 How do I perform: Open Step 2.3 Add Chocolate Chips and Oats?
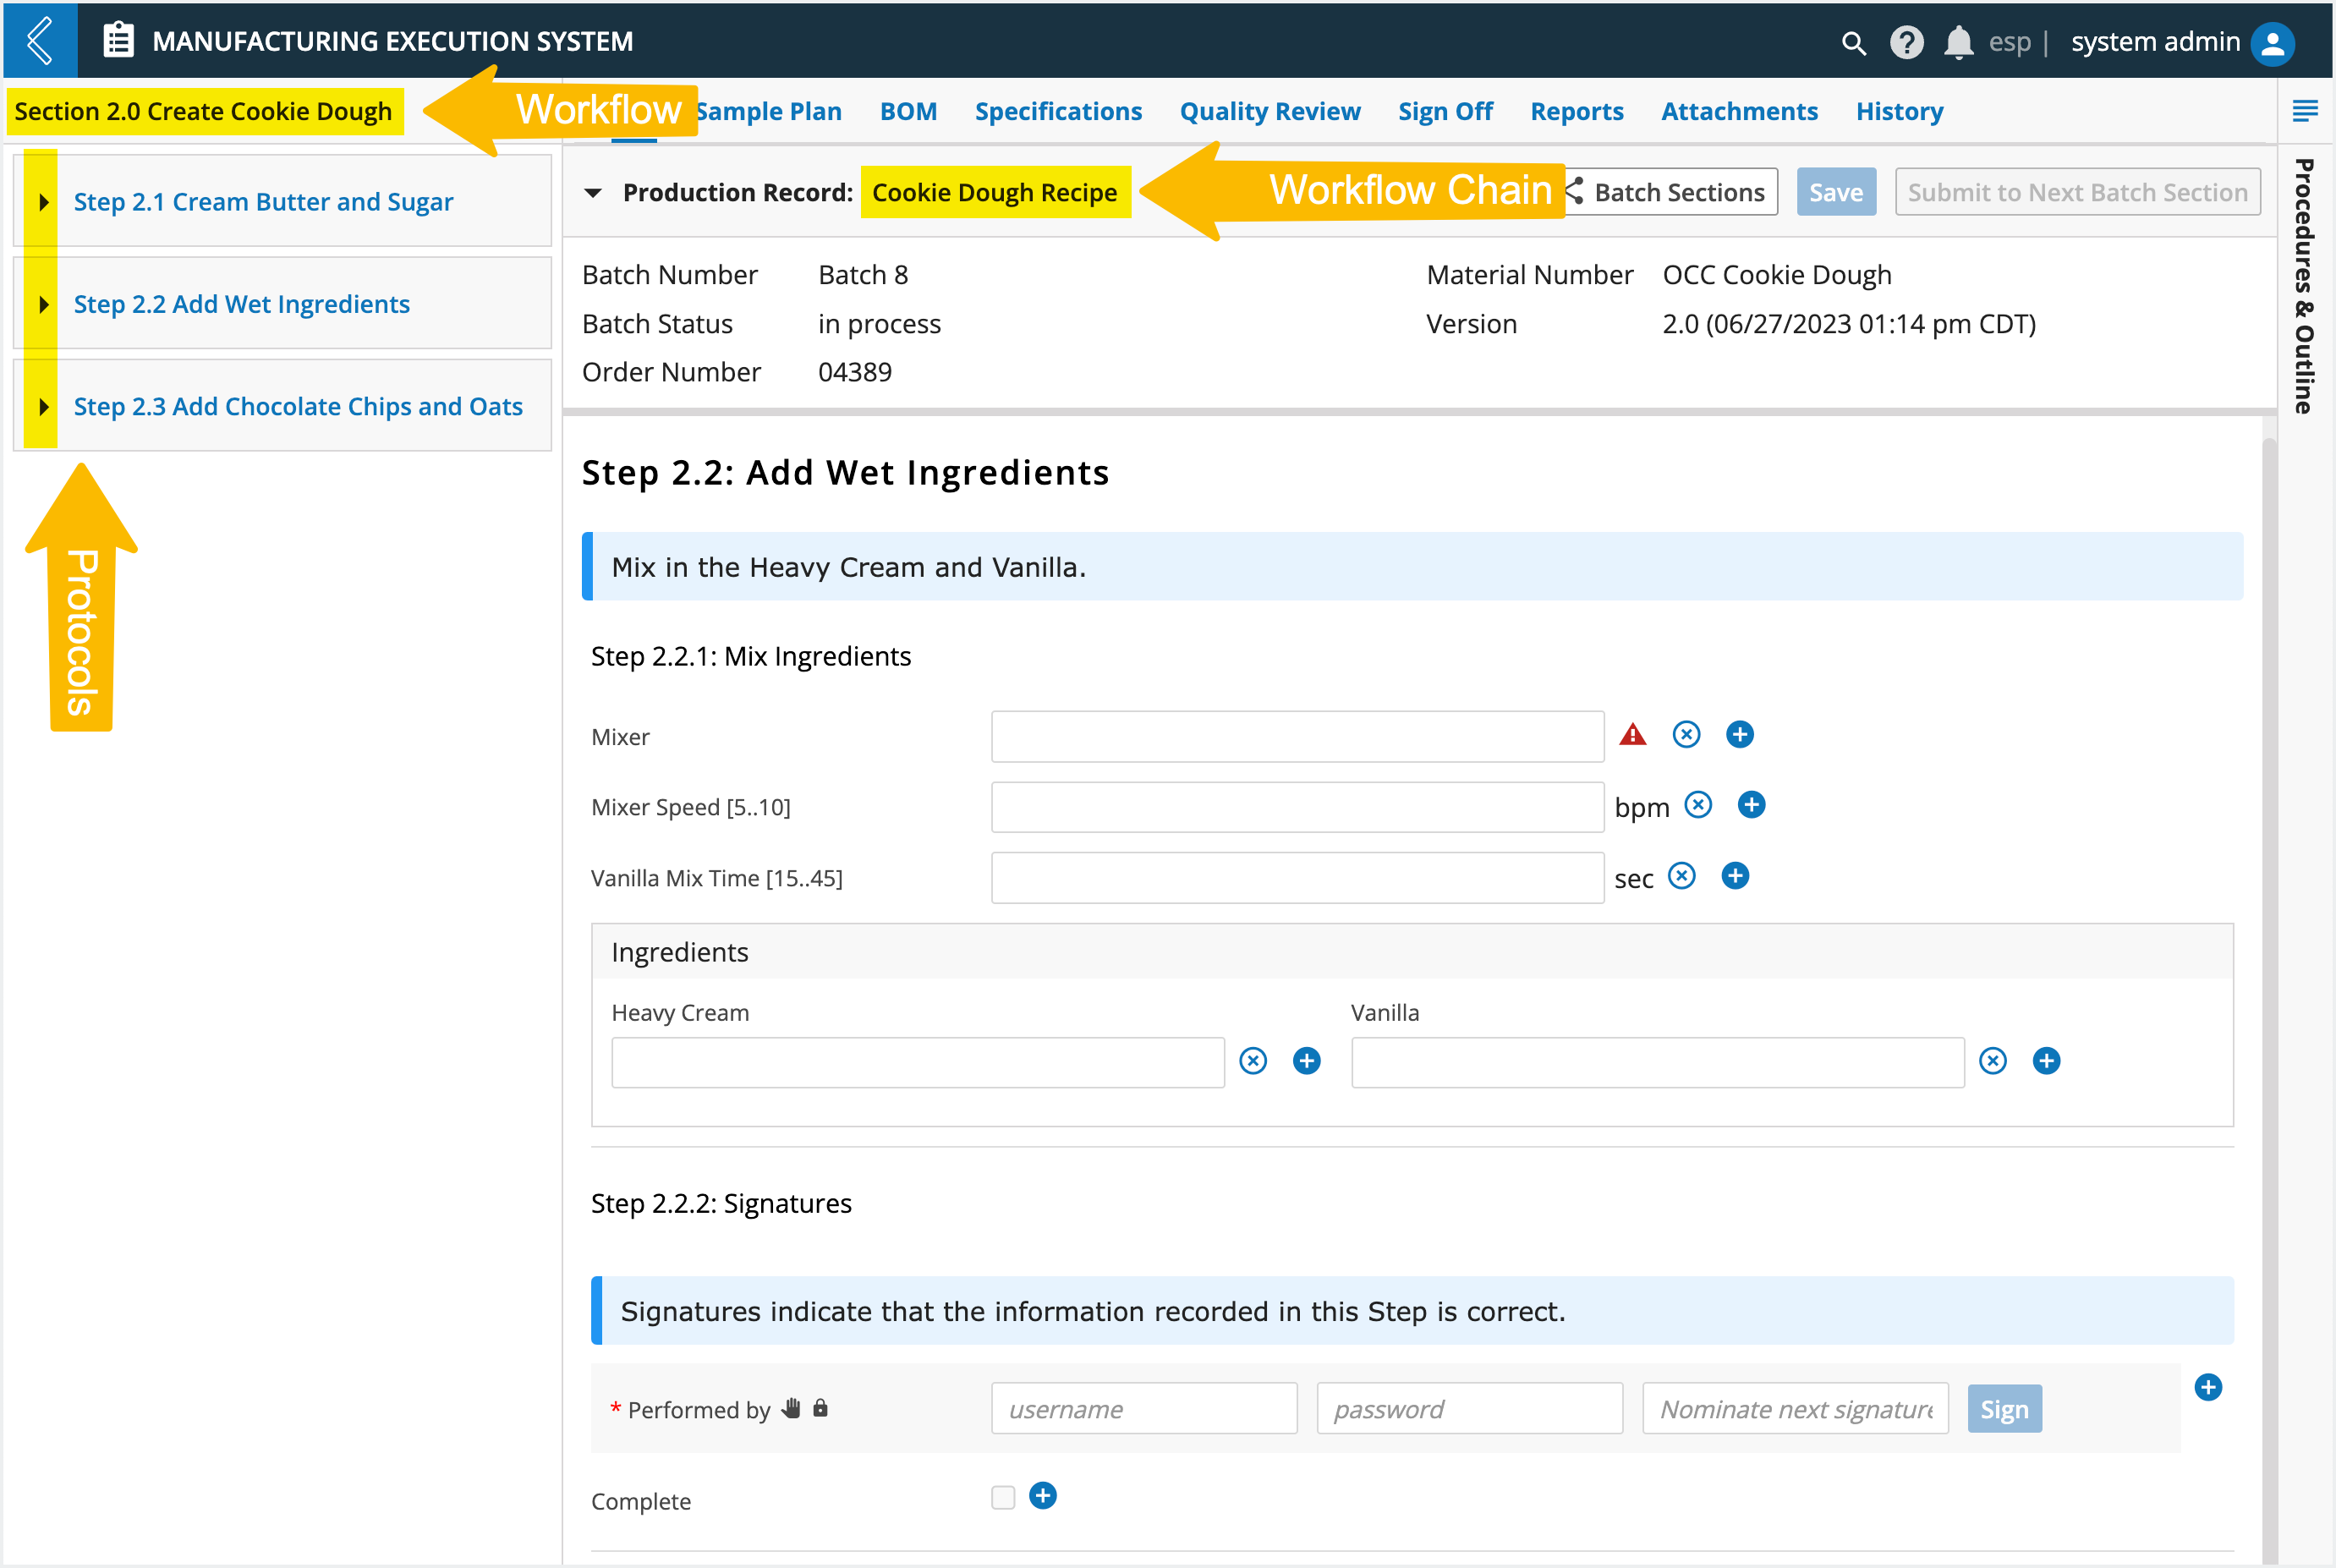[x=298, y=407]
